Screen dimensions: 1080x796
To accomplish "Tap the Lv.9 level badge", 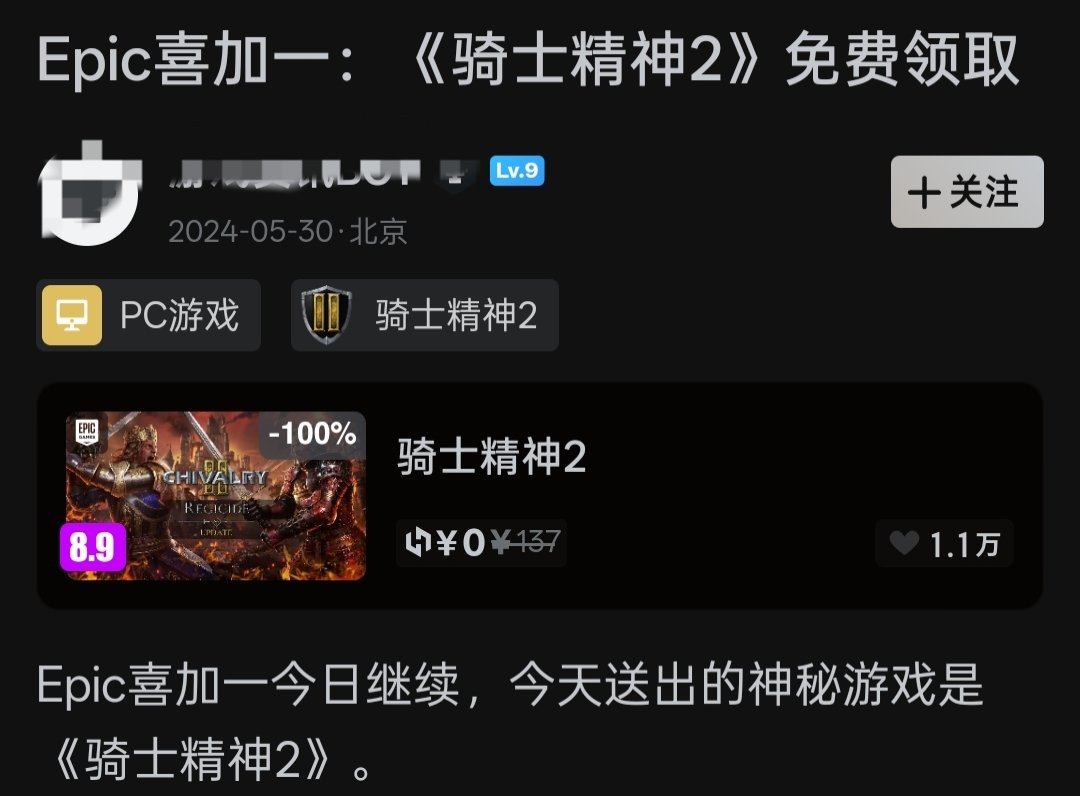I will [517, 170].
